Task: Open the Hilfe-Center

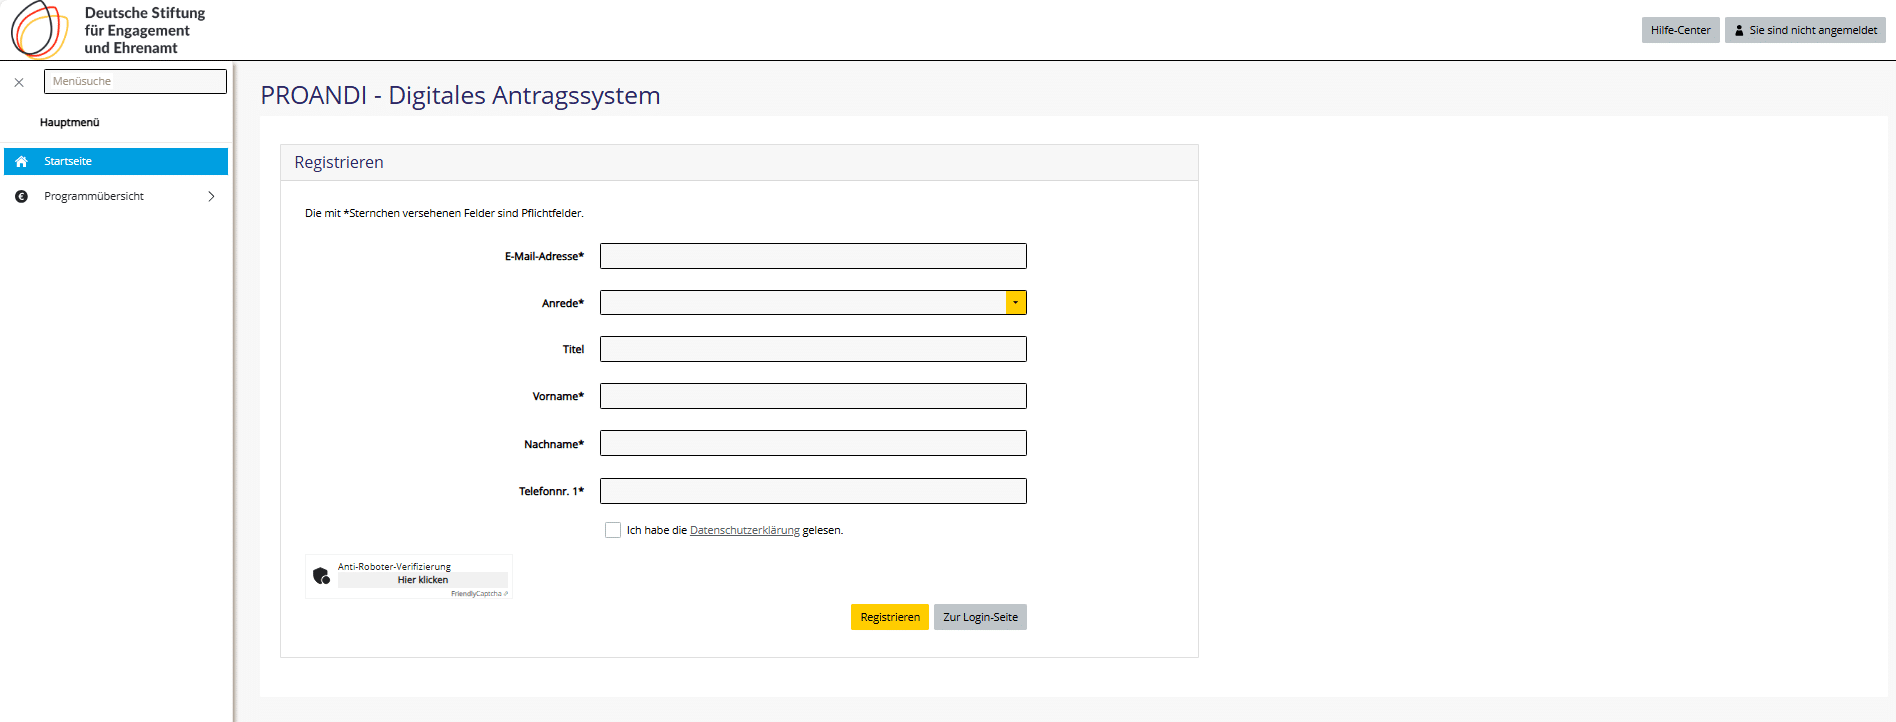Action: tap(1680, 31)
